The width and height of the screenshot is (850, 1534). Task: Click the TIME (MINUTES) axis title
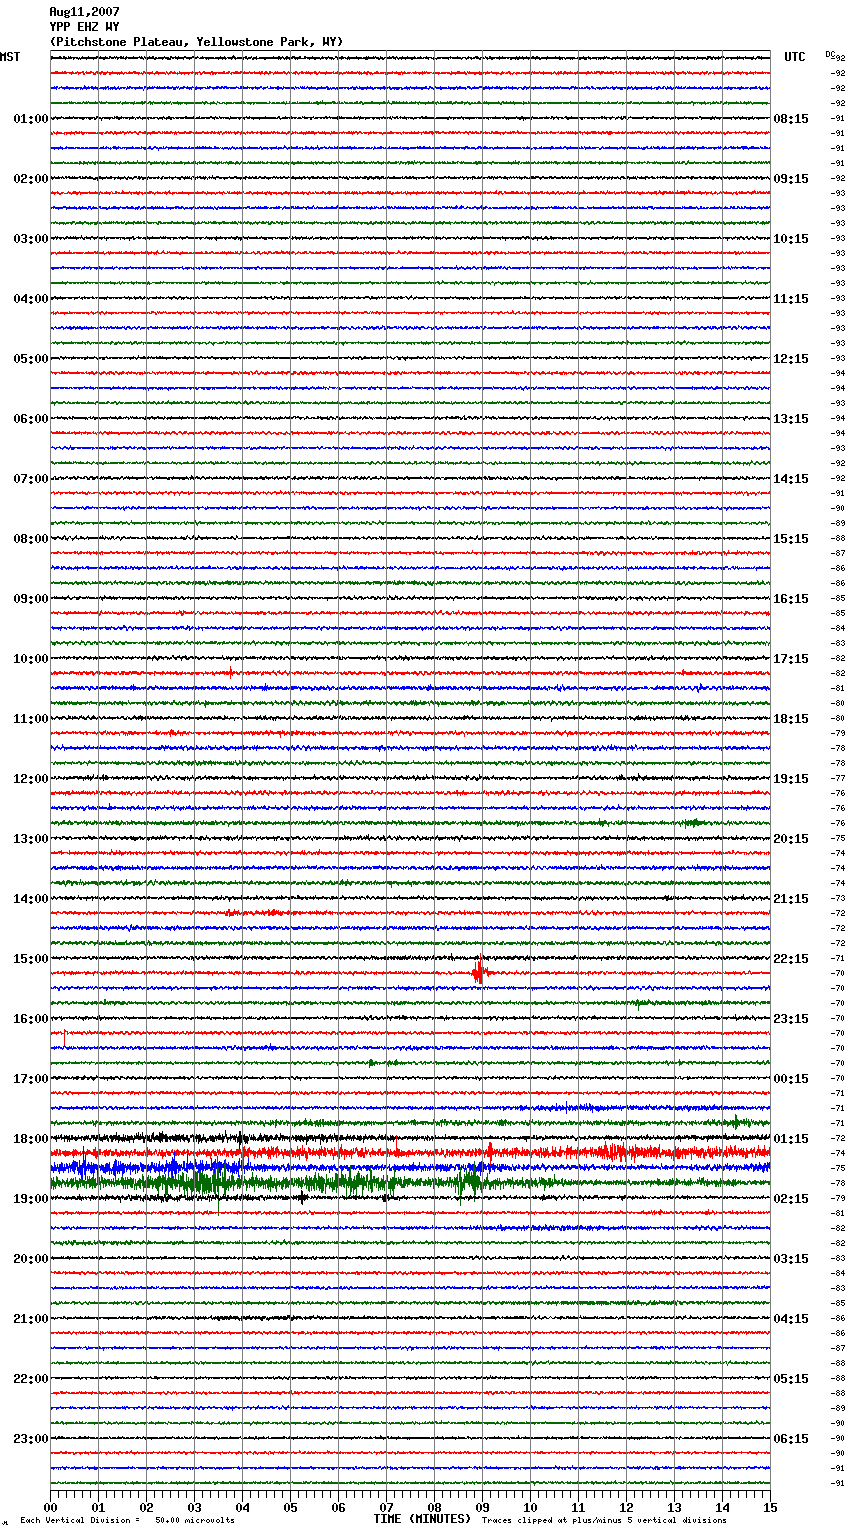pos(422,1519)
